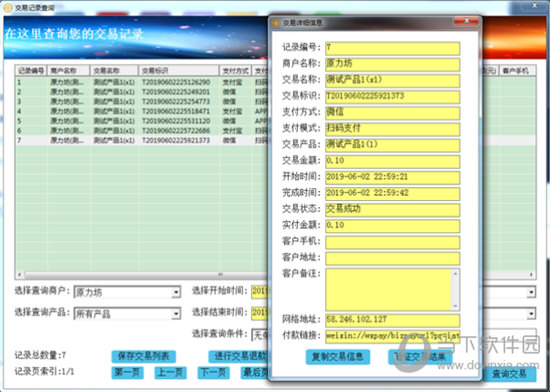Click the 支付模式 field showing 扫码支付
Viewport: 550px width, 392px height.
(393, 129)
